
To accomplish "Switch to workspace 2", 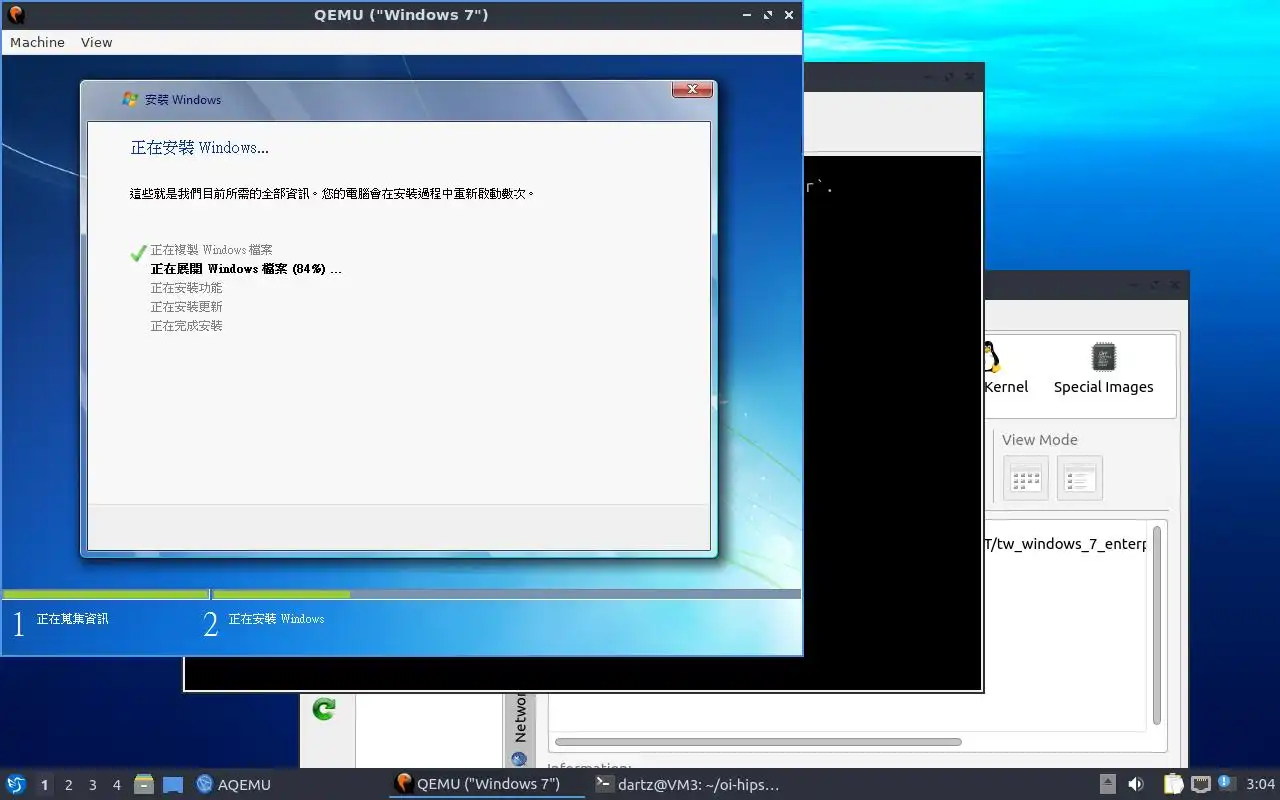I will click(x=68, y=785).
